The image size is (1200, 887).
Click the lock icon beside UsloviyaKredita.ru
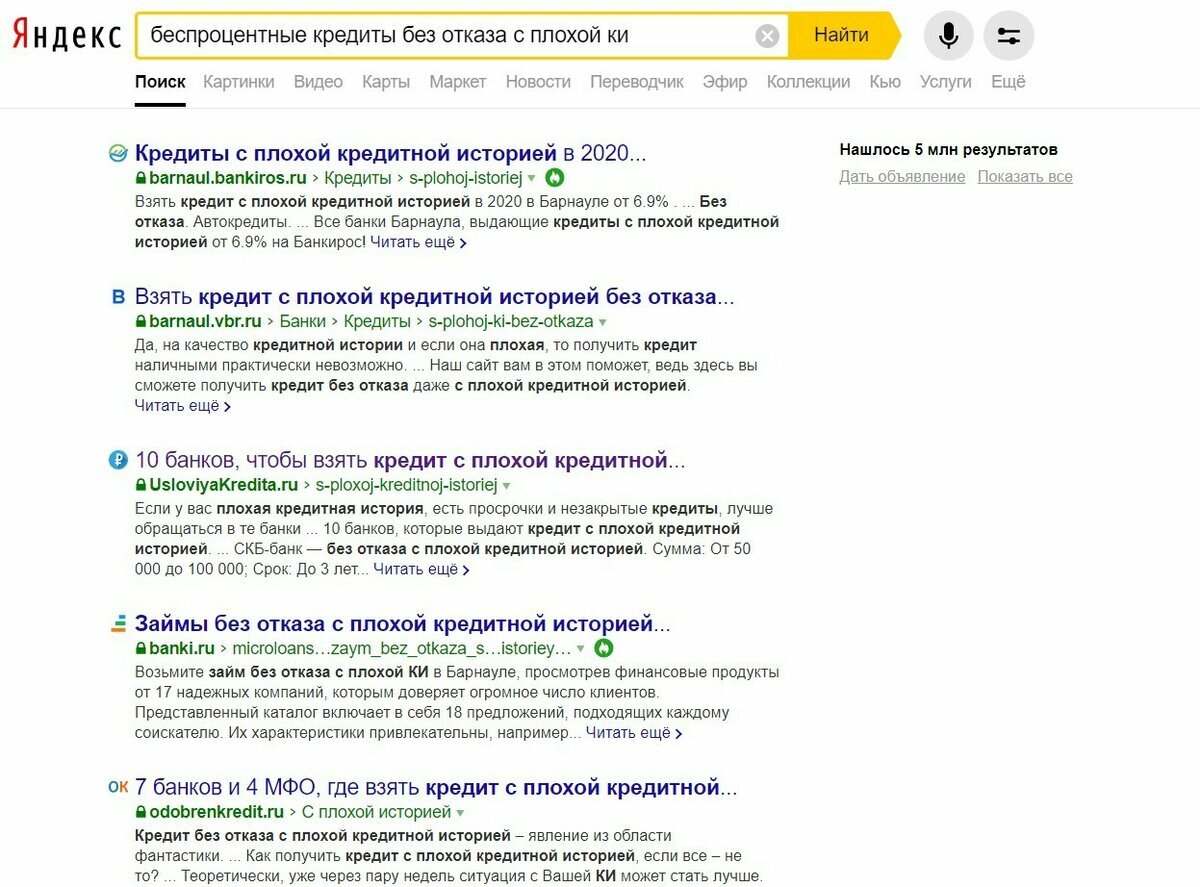point(141,485)
